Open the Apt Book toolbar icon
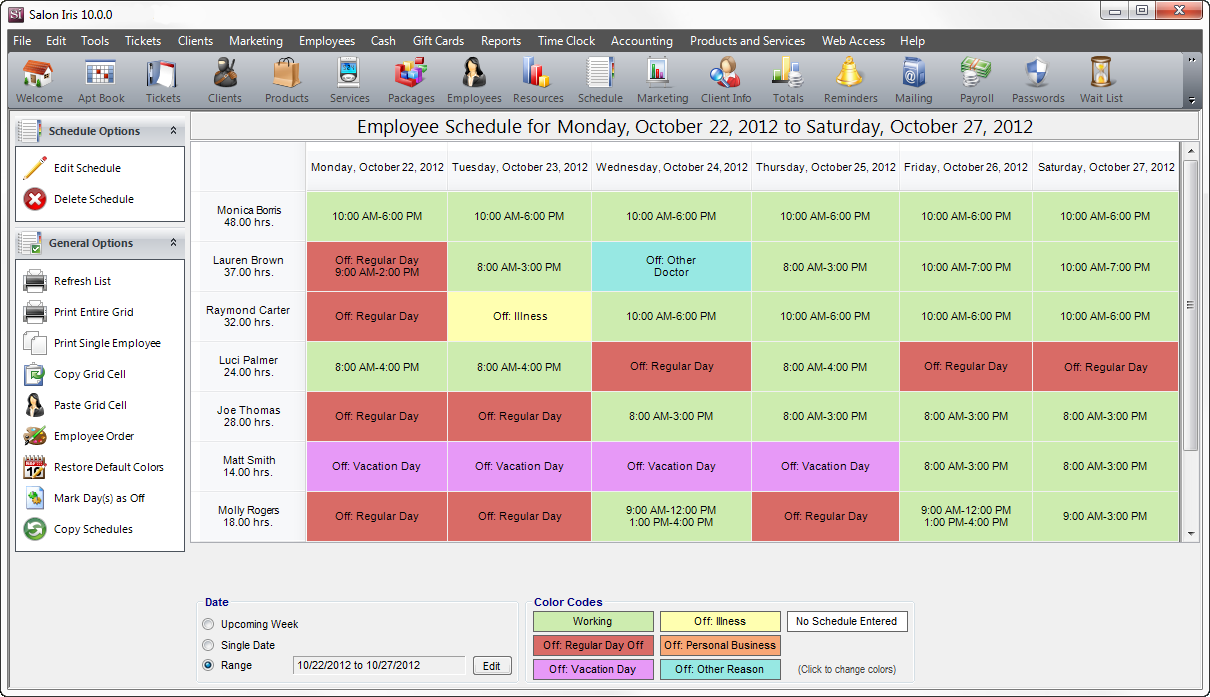Image resolution: width=1210 pixels, height=697 pixels. [101, 81]
